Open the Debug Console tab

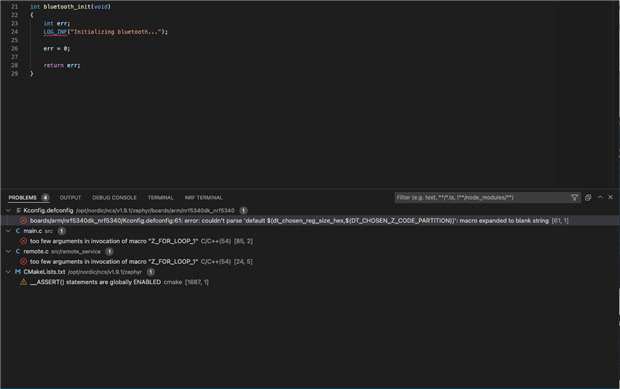pyautogui.click(x=114, y=198)
